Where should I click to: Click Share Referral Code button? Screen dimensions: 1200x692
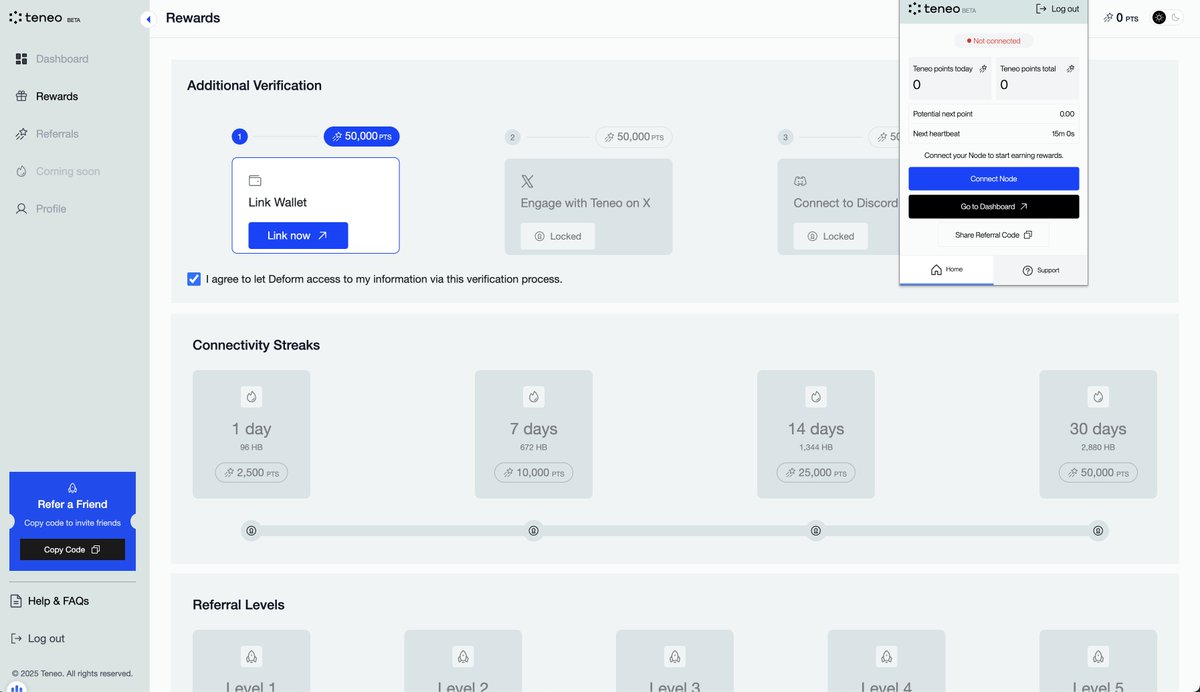(994, 235)
